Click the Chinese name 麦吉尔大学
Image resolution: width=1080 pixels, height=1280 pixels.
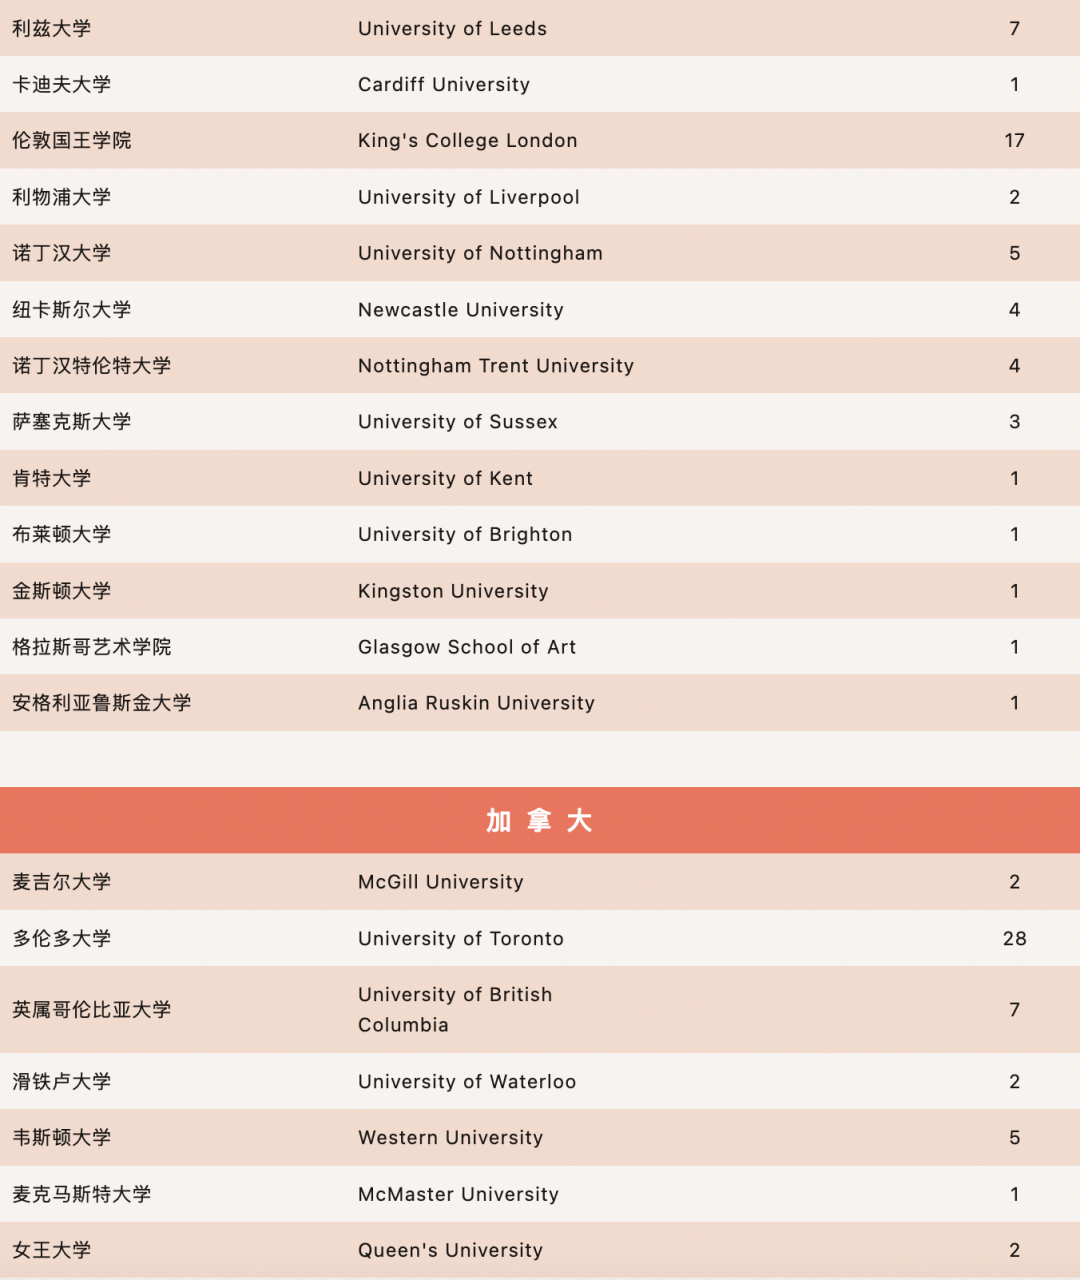(61, 882)
